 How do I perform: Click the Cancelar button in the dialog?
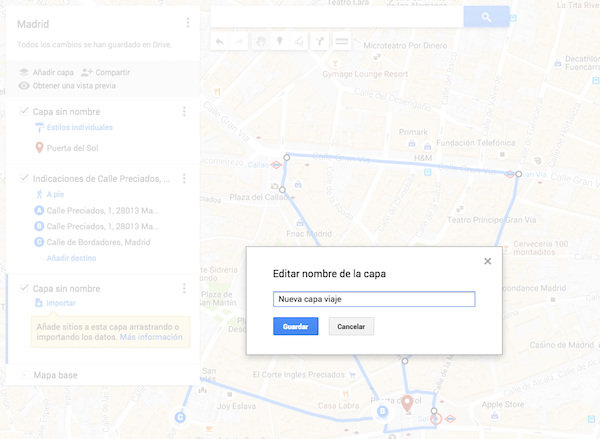351,326
